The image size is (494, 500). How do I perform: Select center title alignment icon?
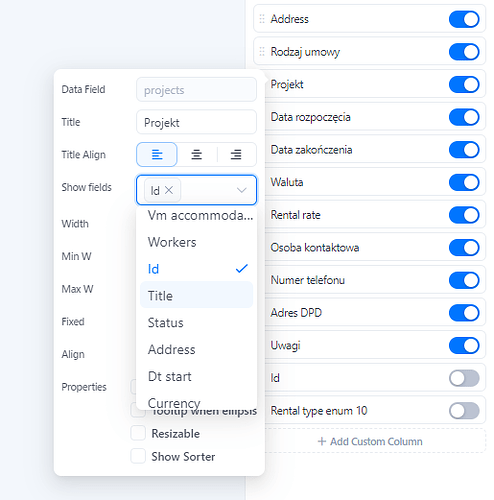(197, 155)
